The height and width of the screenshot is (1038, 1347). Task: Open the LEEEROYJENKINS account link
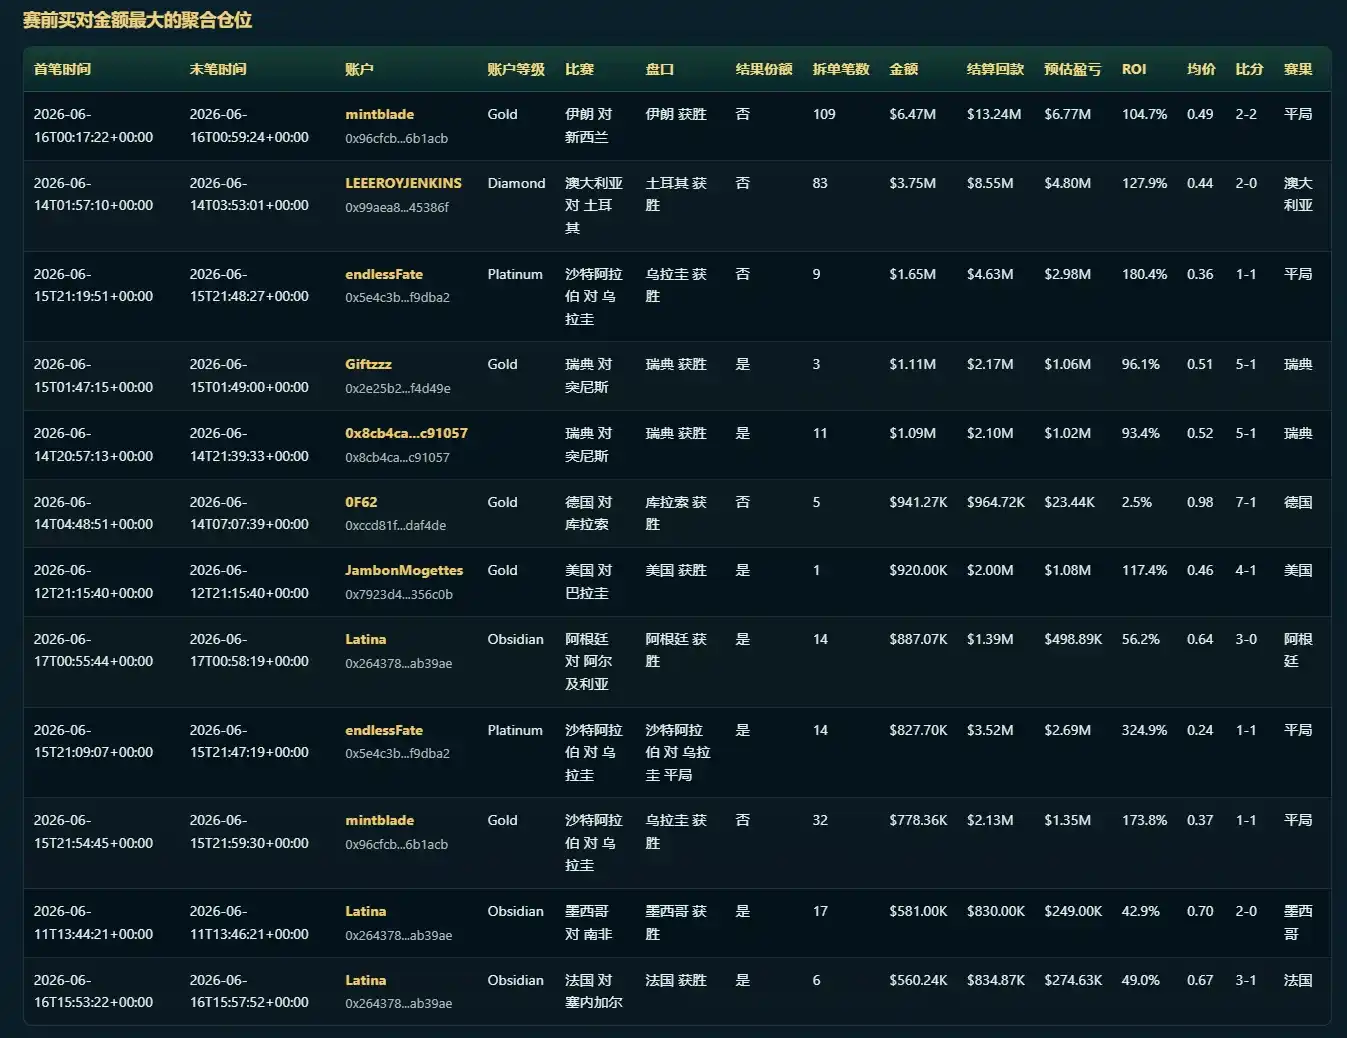(403, 183)
